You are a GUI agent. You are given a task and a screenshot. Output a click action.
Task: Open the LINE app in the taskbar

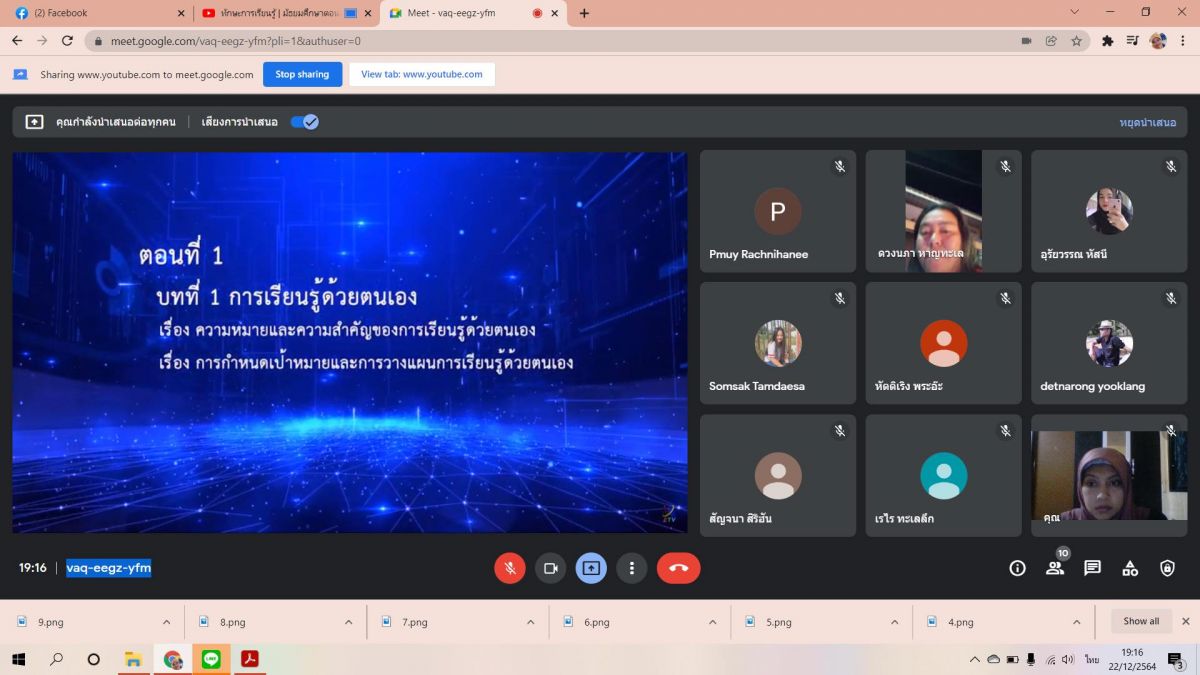click(x=211, y=659)
